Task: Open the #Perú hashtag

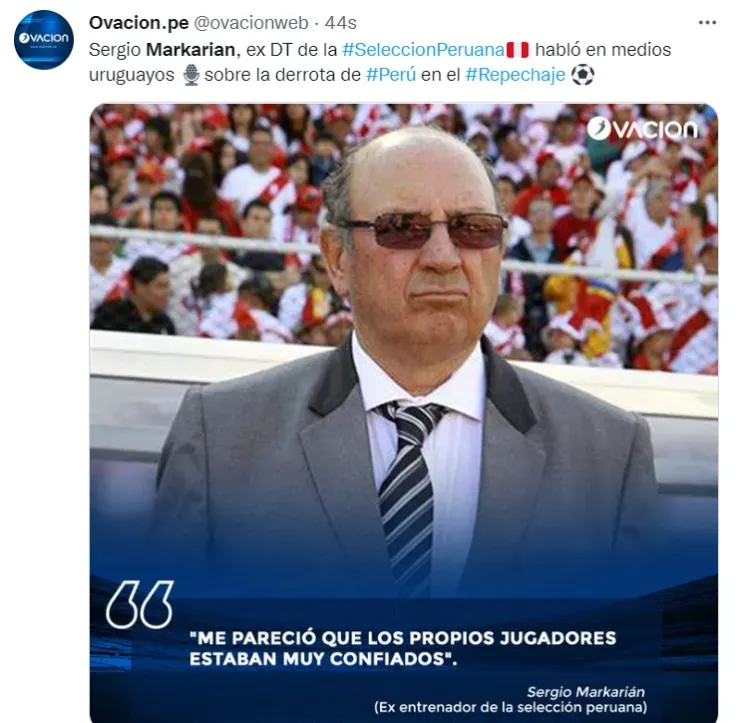Action: coord(391,75)
